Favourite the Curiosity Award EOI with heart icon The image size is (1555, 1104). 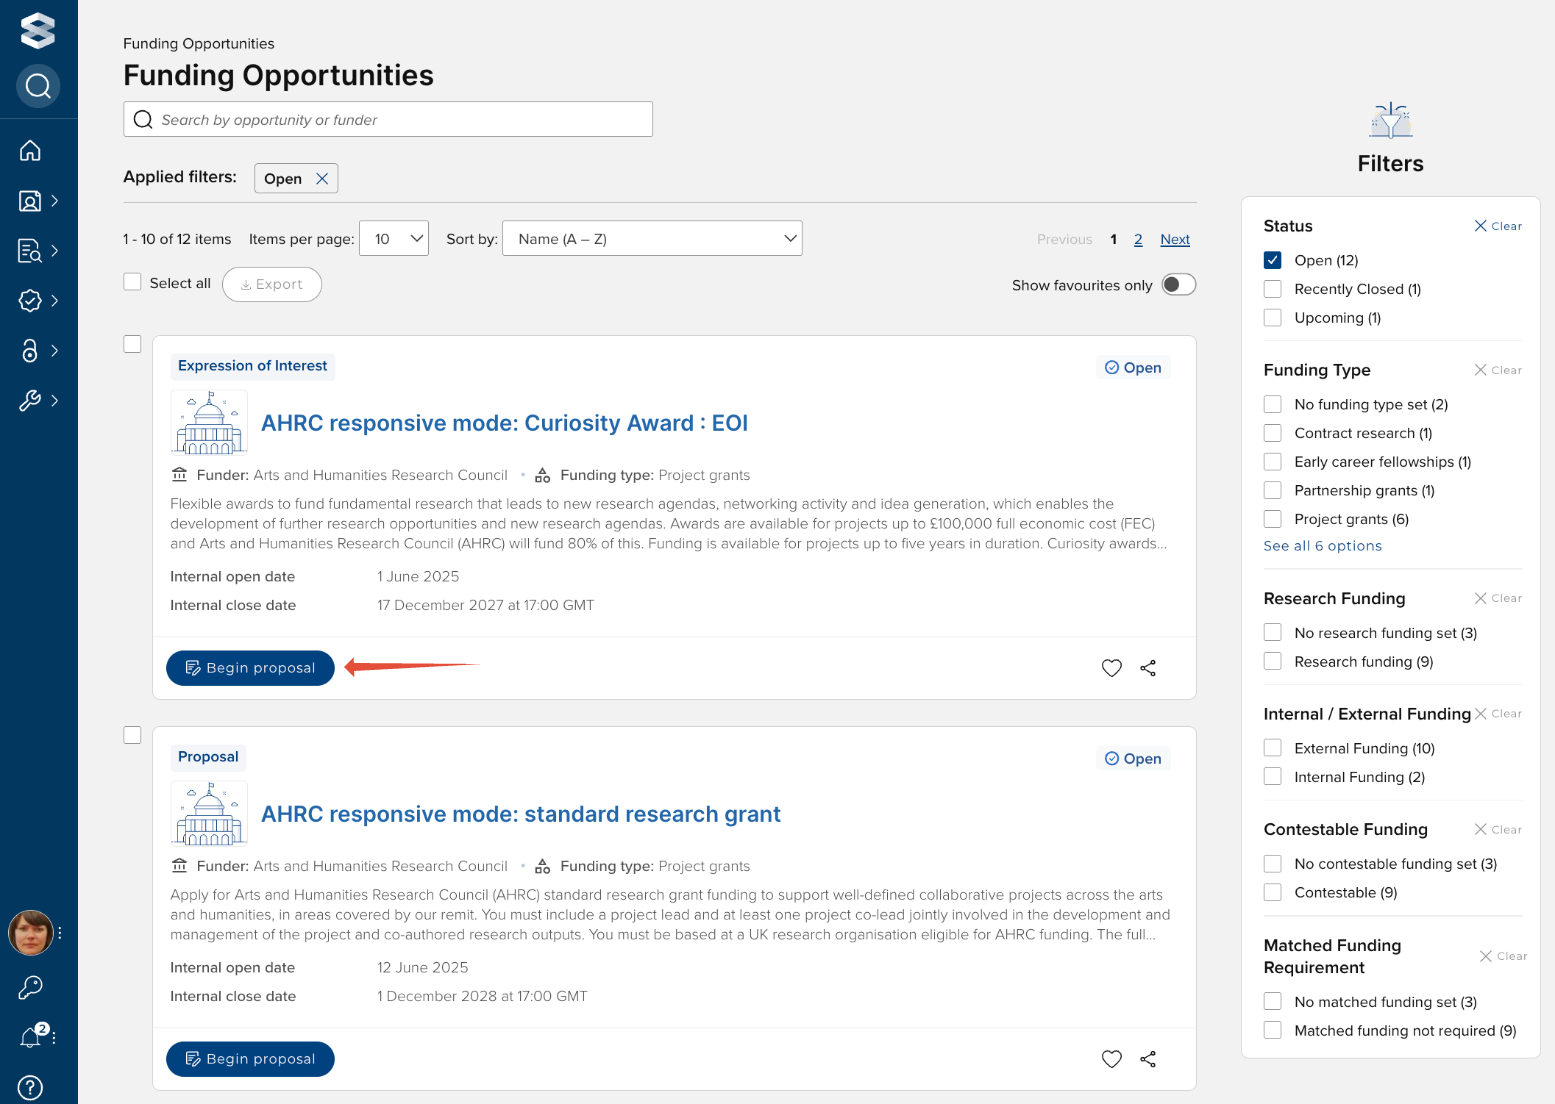click(x=1111, y=668)
